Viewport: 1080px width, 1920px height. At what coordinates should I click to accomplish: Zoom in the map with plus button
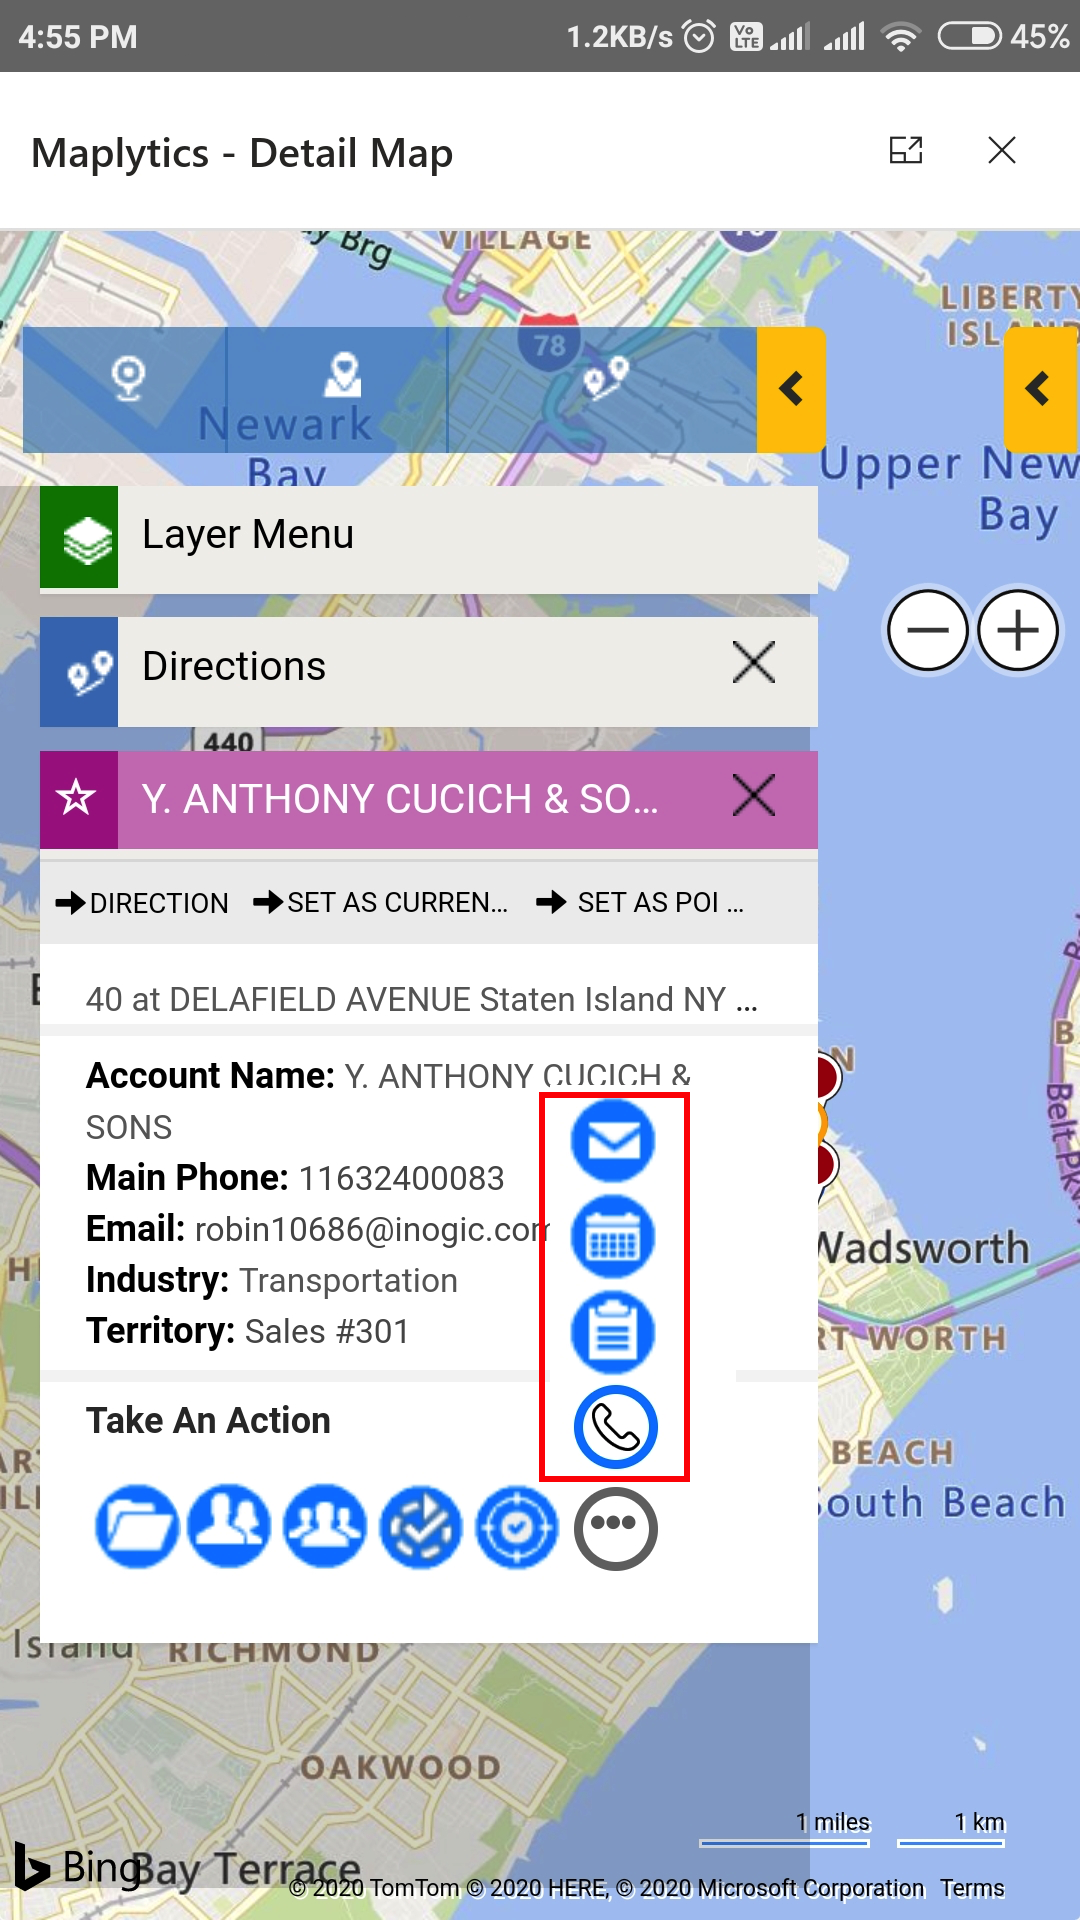point(1018,630)
